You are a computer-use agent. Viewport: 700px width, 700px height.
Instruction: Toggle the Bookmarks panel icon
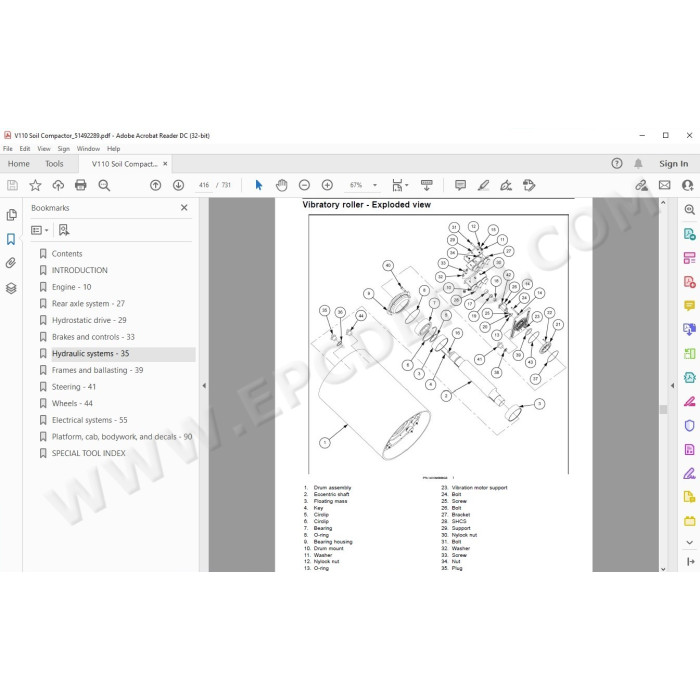11,239
